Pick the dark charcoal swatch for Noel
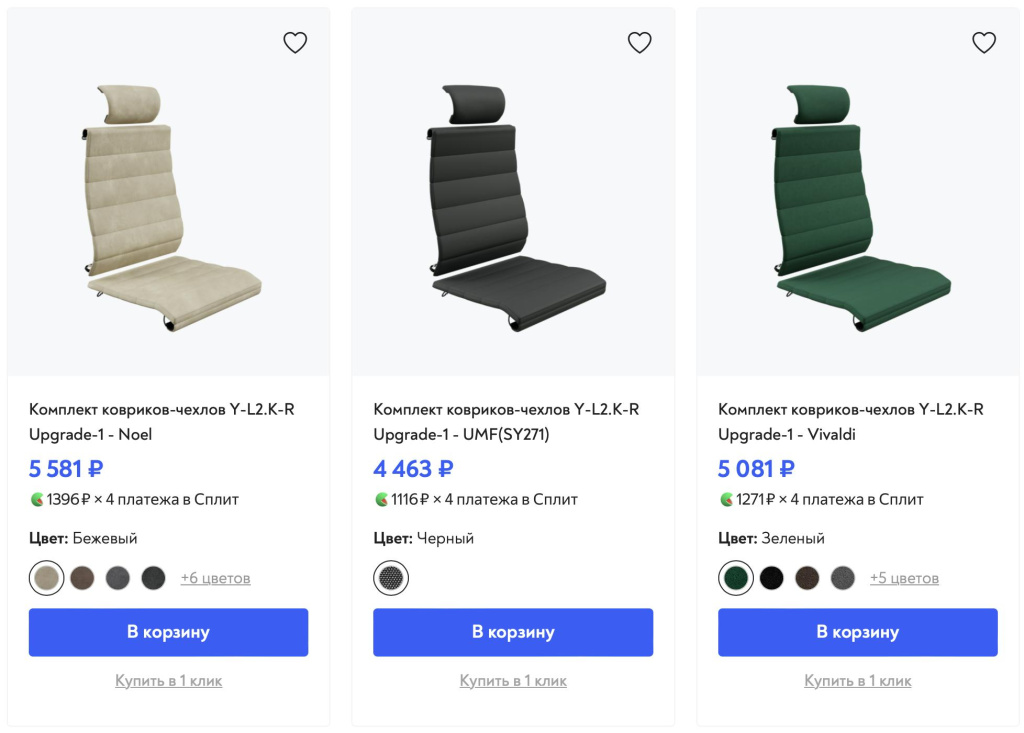Viewport: 1024px width, 733px height. 153,578
